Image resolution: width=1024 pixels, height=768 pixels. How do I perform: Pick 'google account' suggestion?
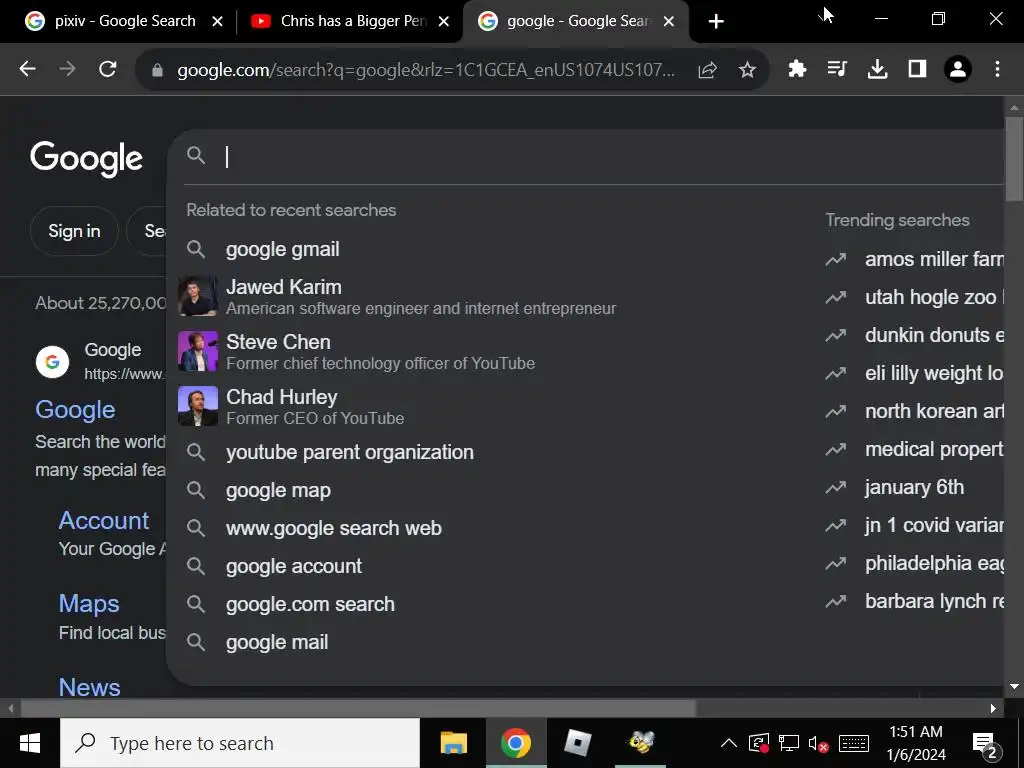click(x=294, y=566)
